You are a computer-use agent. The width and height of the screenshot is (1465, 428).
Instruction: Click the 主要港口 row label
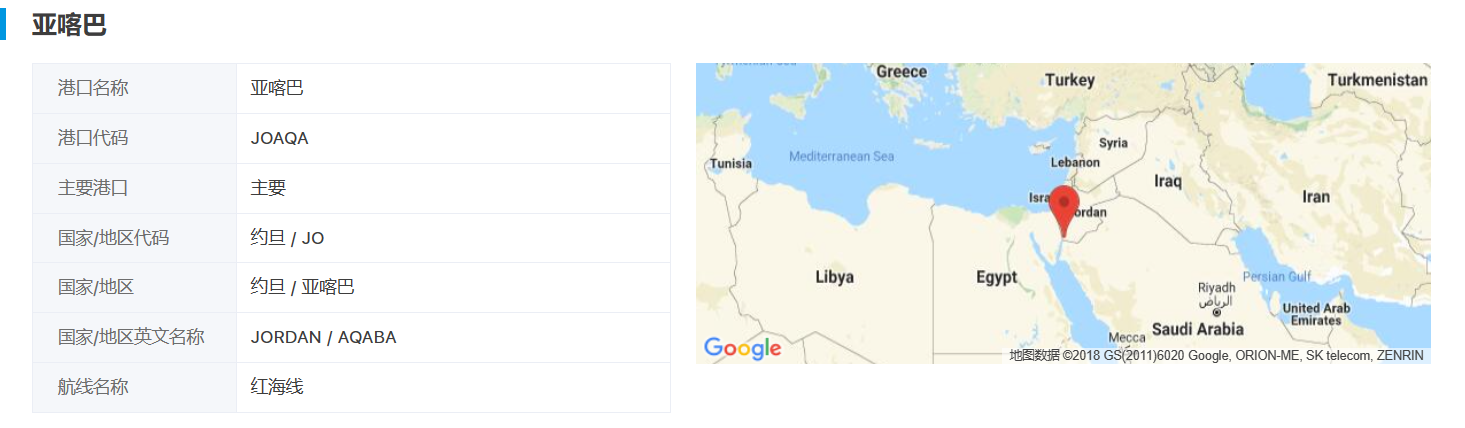[x=93, y=188]
